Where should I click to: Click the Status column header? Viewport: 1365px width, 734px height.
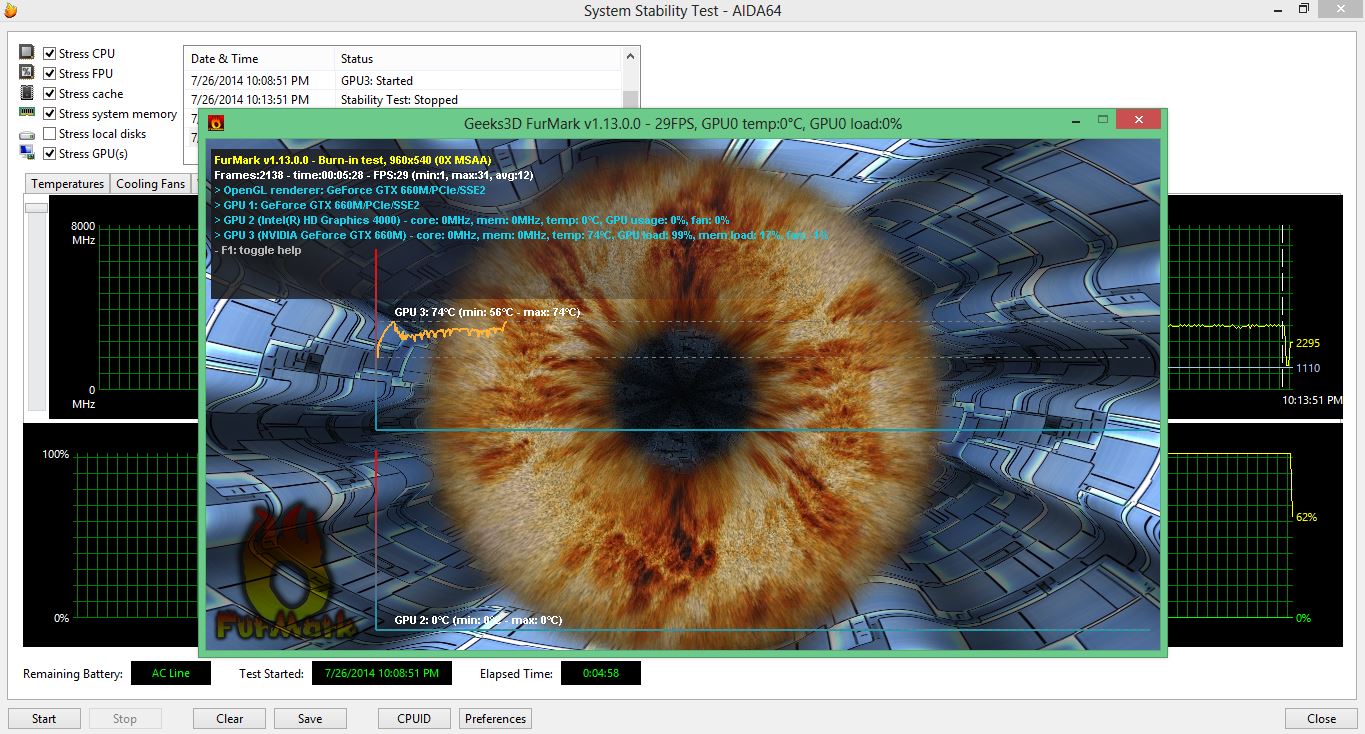tap(478, 59)
